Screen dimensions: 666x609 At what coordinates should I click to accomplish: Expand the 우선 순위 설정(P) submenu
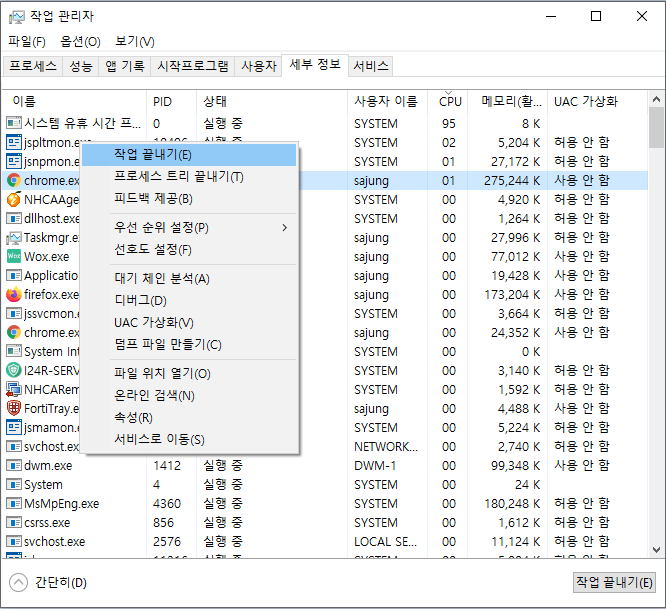point(189,228)
